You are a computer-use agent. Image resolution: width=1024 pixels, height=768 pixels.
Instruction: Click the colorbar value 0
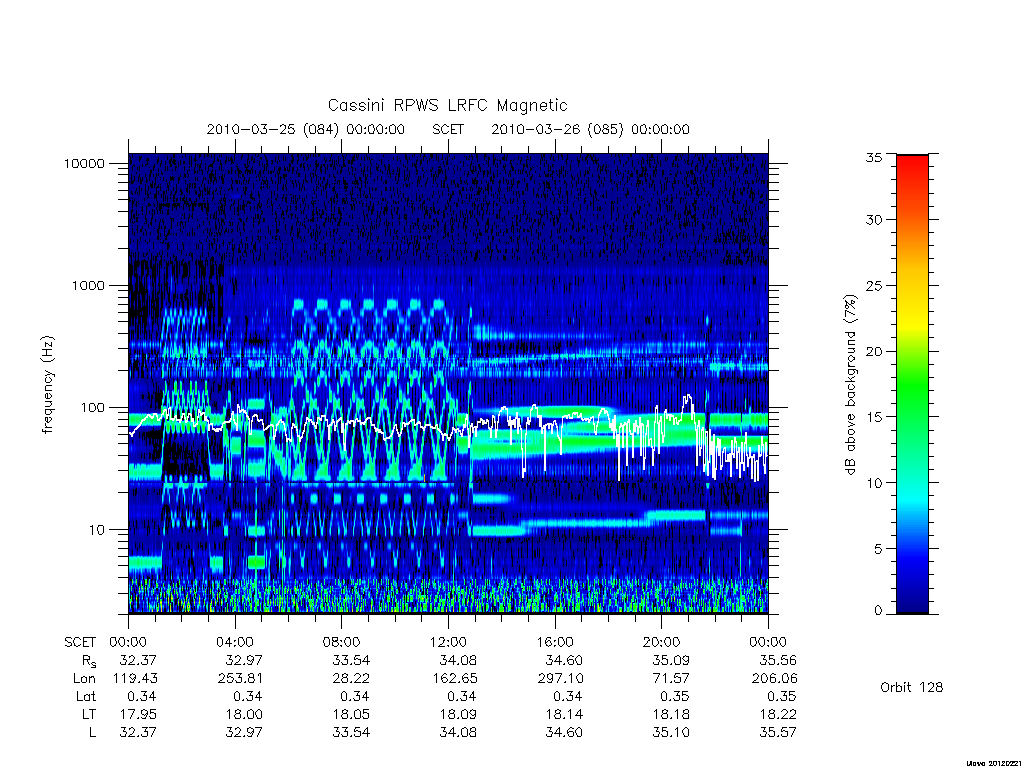[x=878, y=611]
